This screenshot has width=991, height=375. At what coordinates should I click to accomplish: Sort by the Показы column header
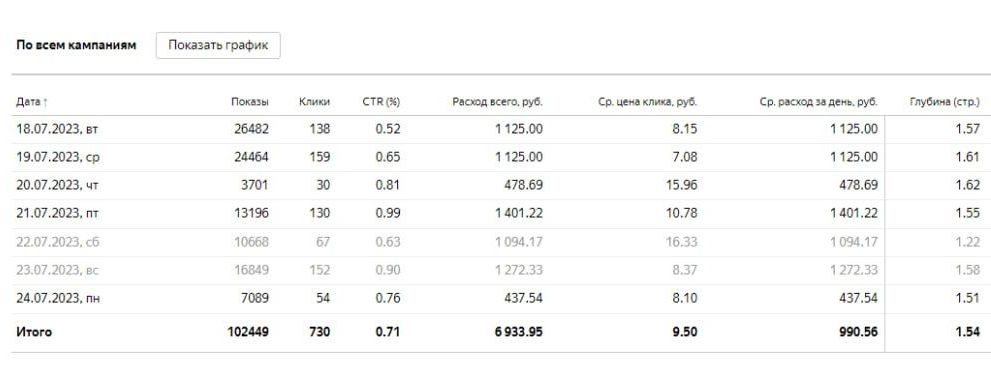click(250, 102)
